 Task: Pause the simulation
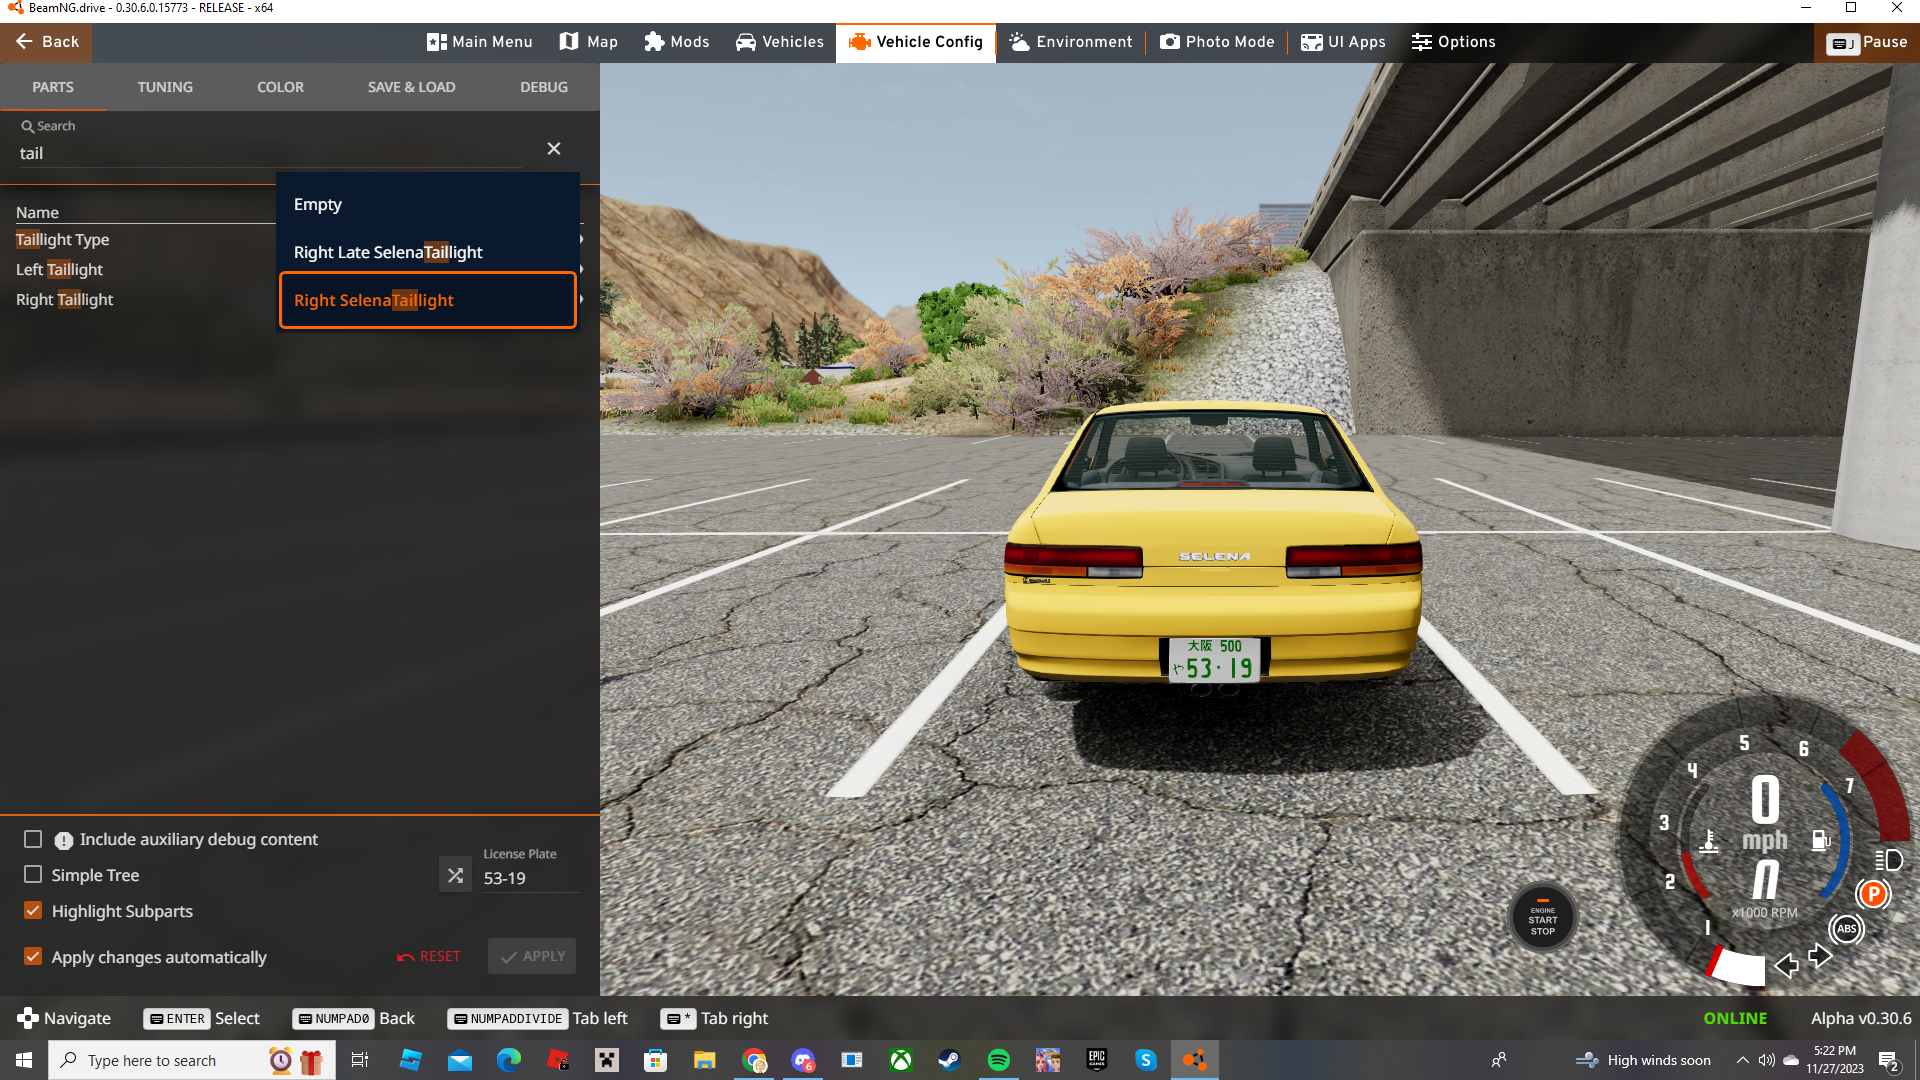[1866, 42]
